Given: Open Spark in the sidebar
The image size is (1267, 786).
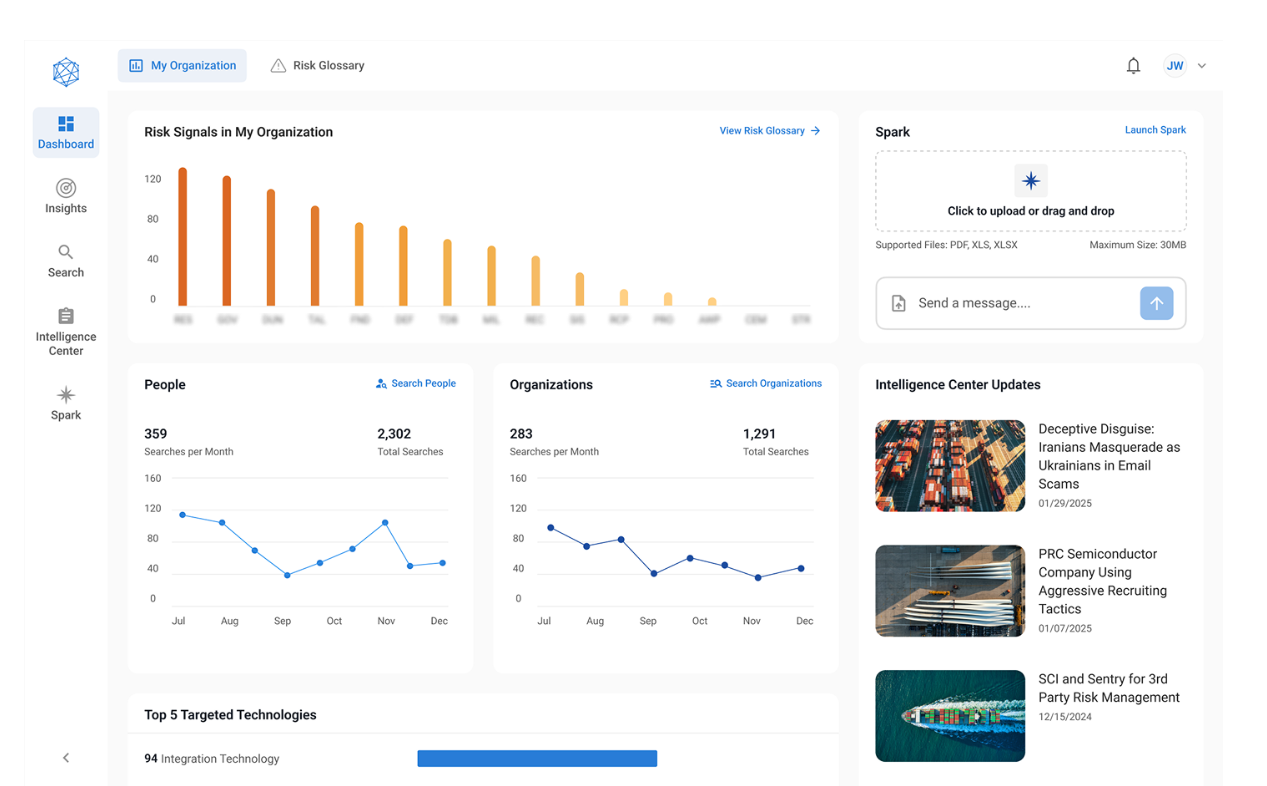Looking at the screenshot, I should click(66, 403).
